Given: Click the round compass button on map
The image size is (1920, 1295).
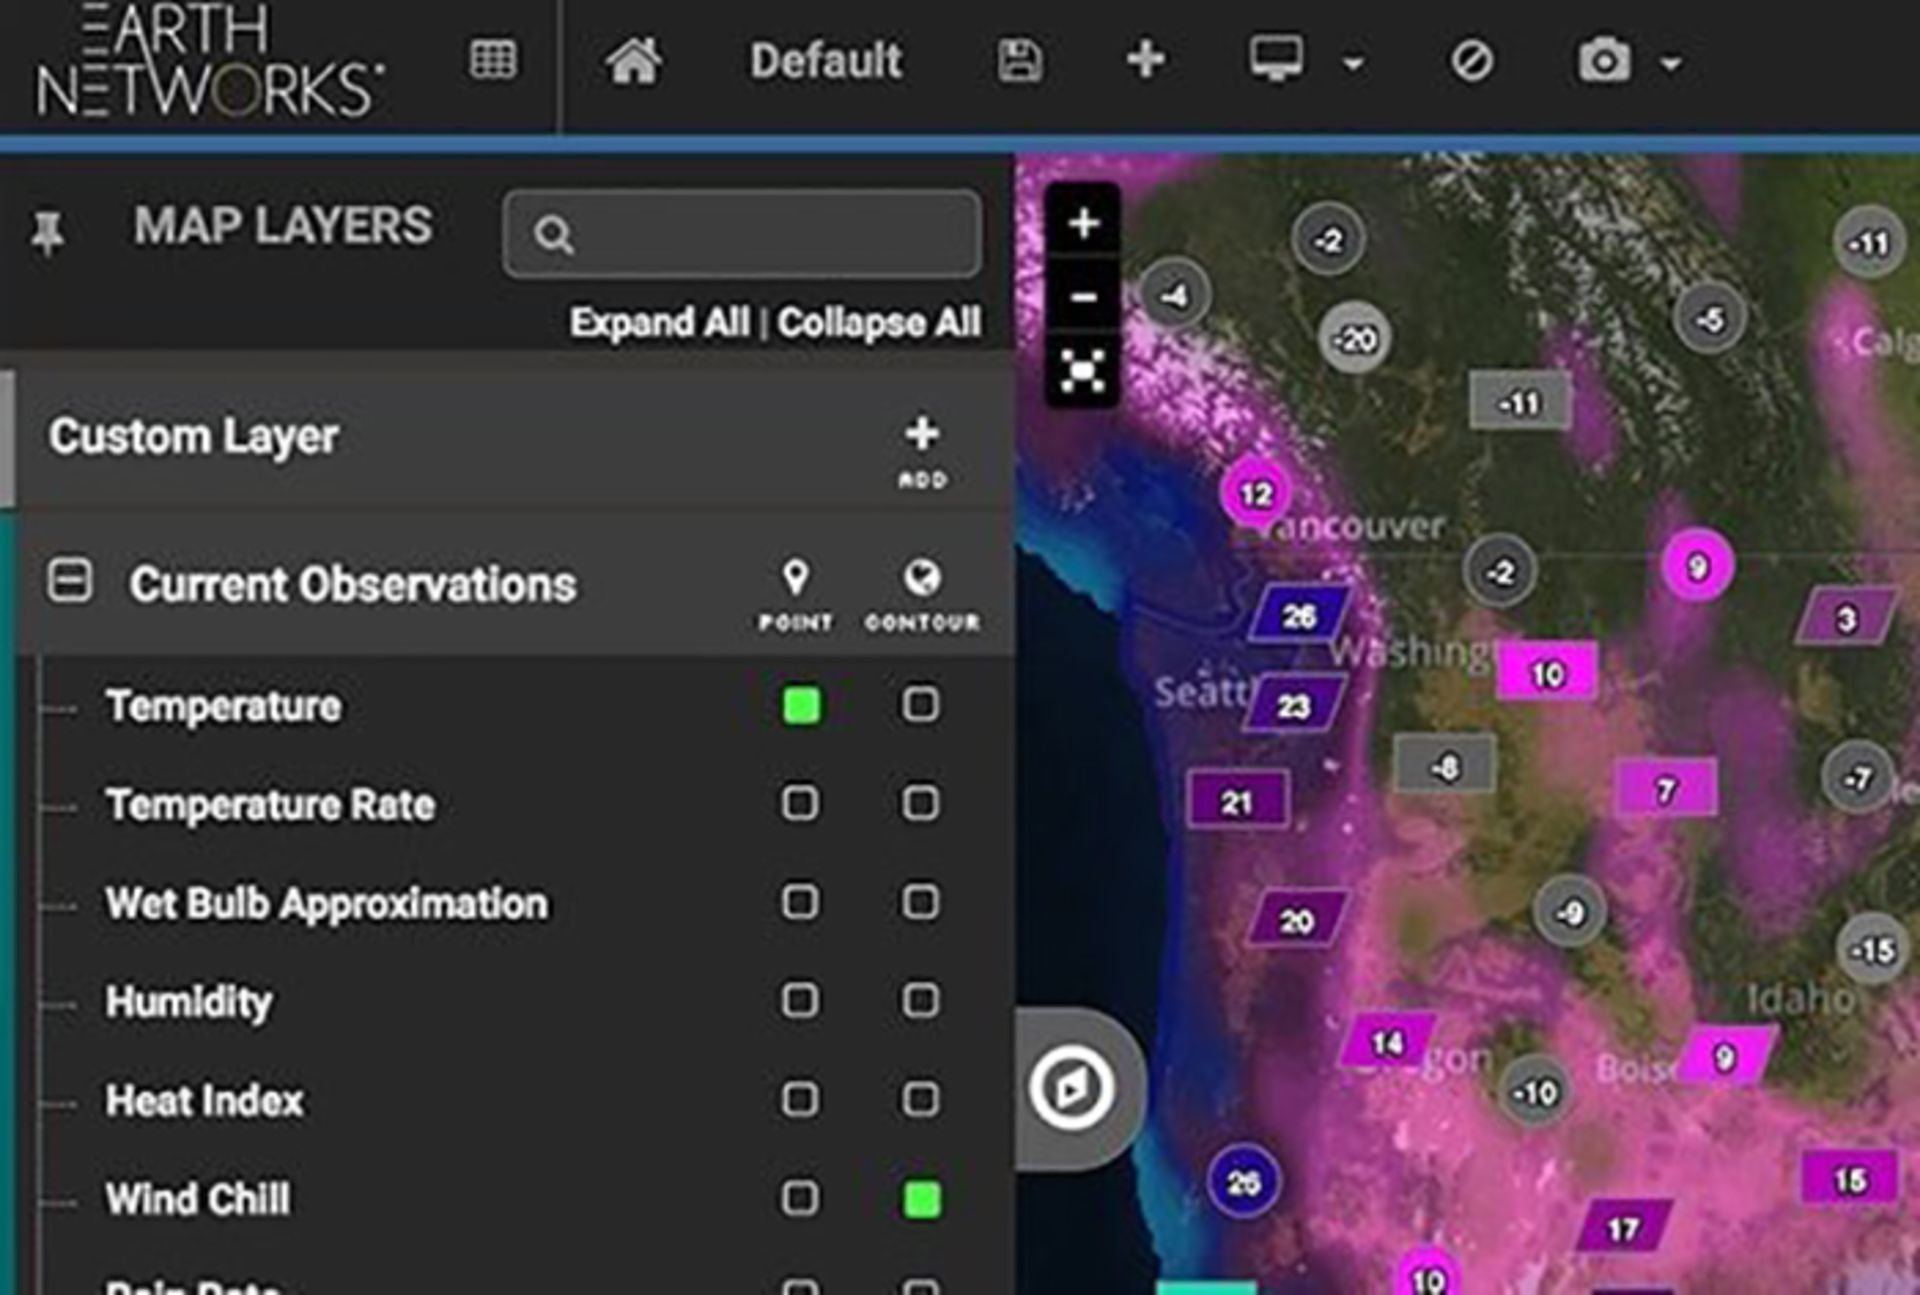Looking at the screenshot, I should [x=1071, y=1088].
